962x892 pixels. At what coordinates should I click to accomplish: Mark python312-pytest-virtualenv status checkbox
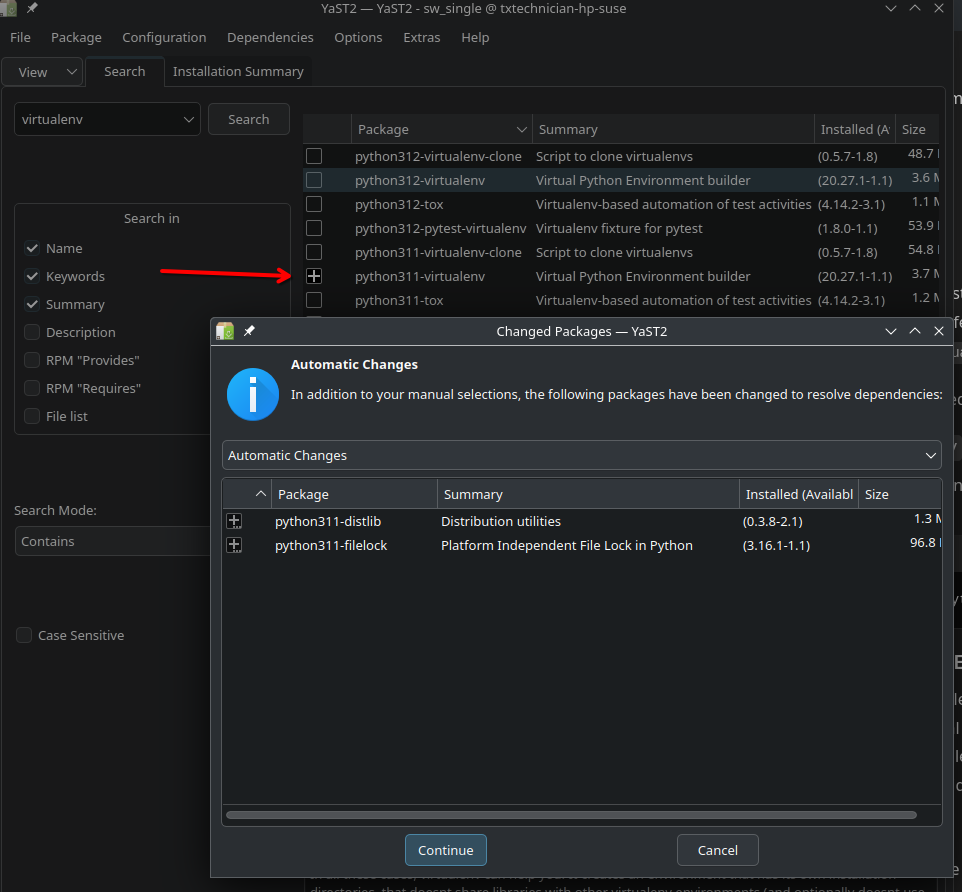tap(314, 228)
